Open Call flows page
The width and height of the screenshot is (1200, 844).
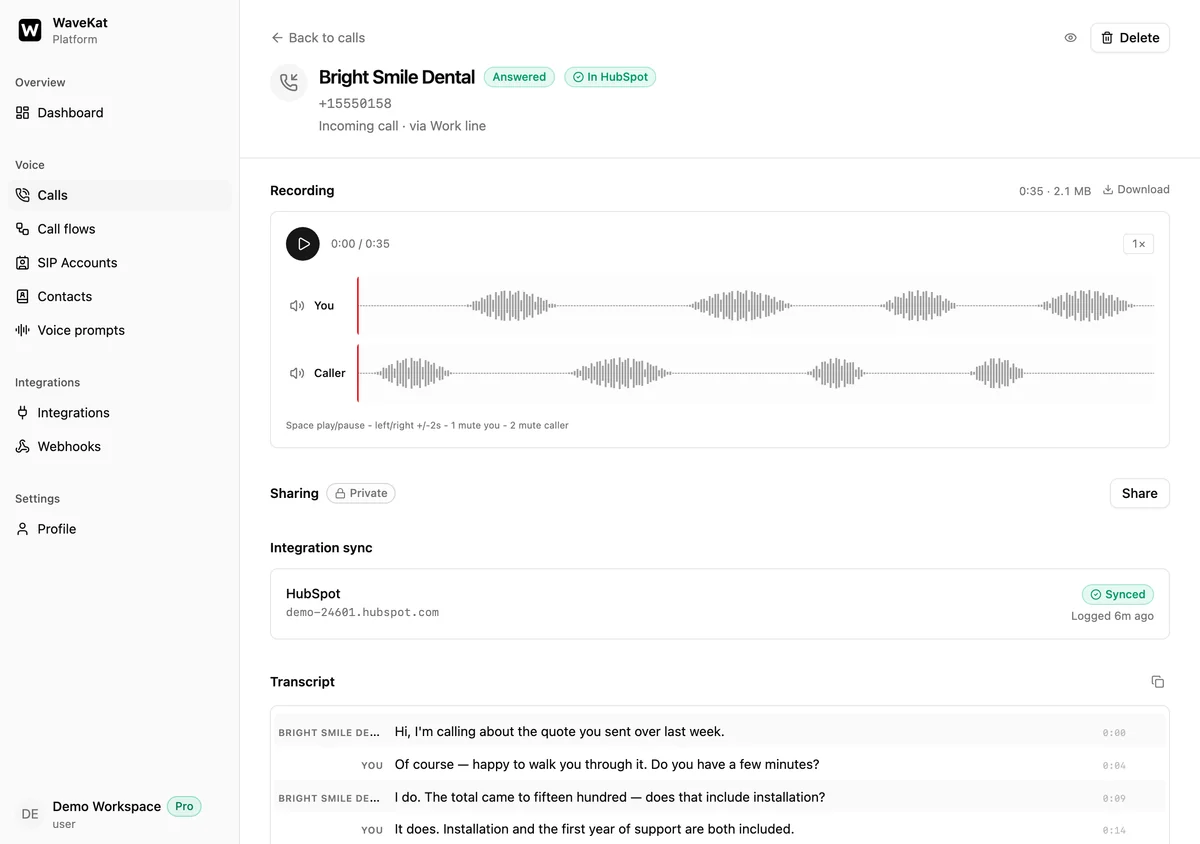119,229
